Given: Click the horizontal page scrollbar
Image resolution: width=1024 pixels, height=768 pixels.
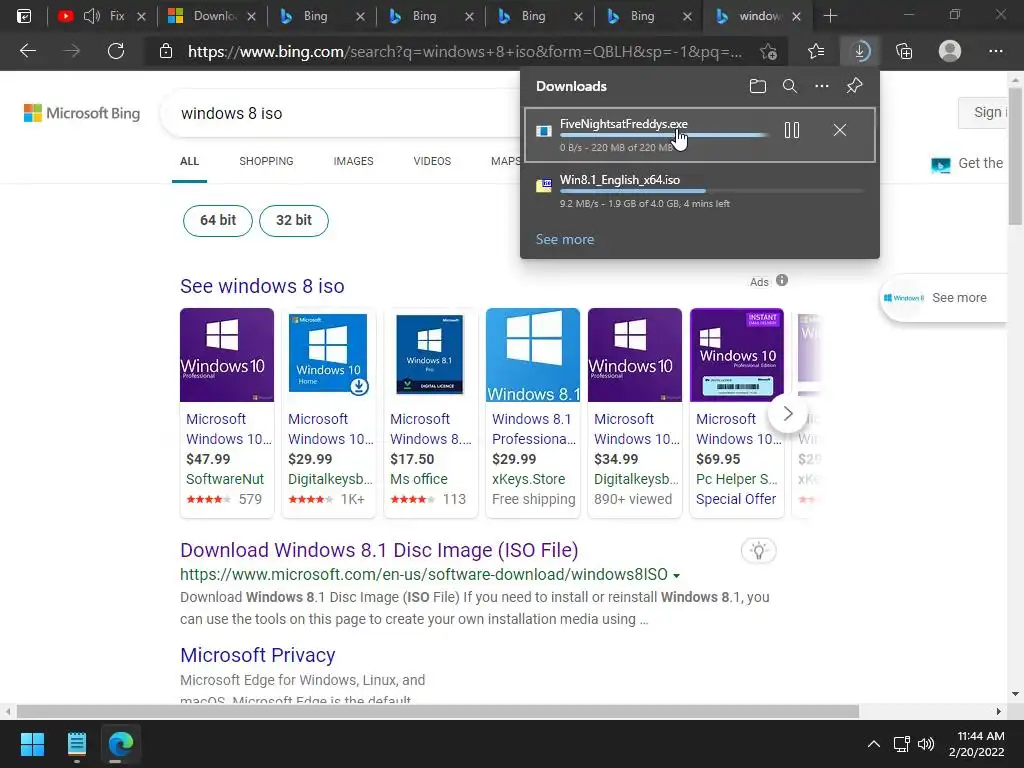Looking at the screenshot, I should [x=438, y=711].
